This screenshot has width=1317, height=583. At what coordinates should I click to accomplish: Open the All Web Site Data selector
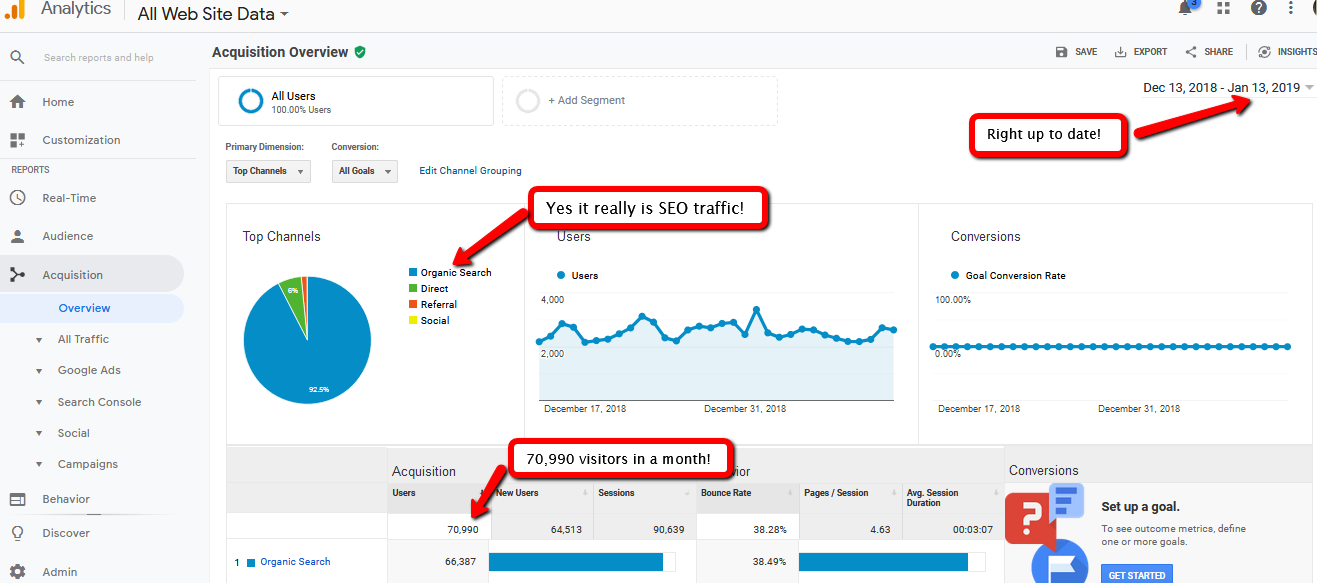pyautogui.click(x=213, y=13)
